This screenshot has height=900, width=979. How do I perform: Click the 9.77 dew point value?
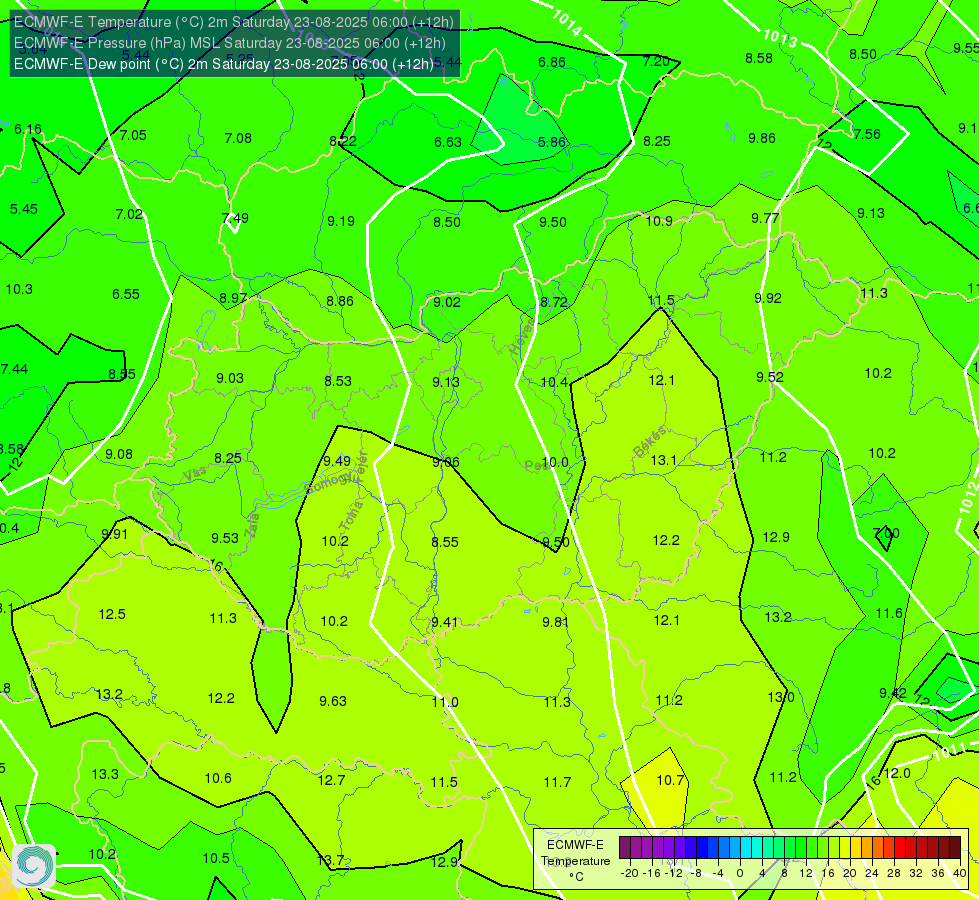(765, 218)
